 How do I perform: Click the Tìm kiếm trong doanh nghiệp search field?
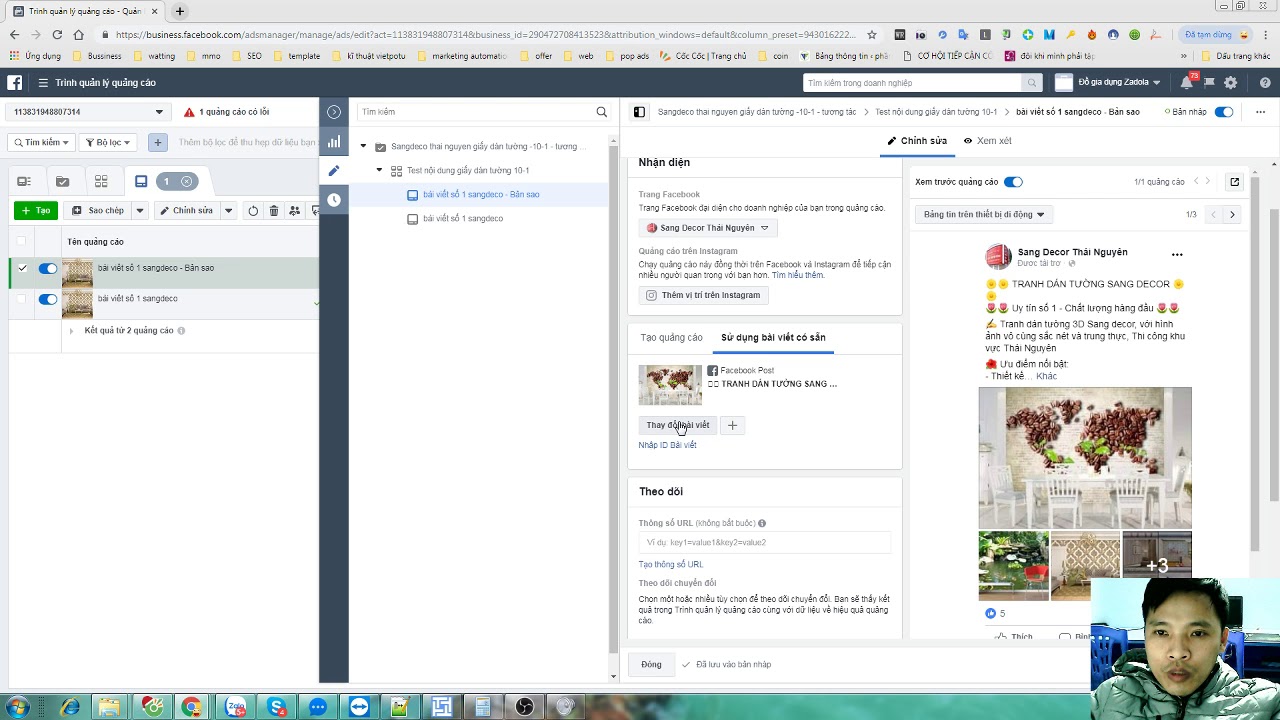pyautogui.click(x=911, y=83)
